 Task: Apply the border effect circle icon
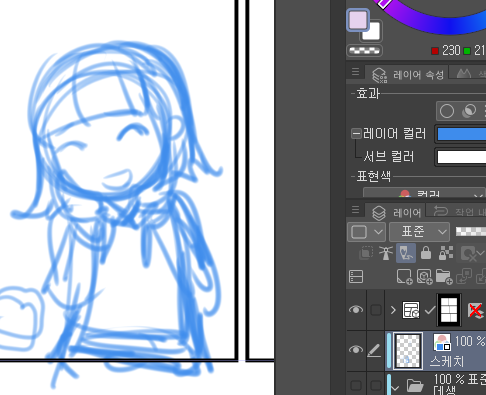pyautogui.click(x=447, y=111)
